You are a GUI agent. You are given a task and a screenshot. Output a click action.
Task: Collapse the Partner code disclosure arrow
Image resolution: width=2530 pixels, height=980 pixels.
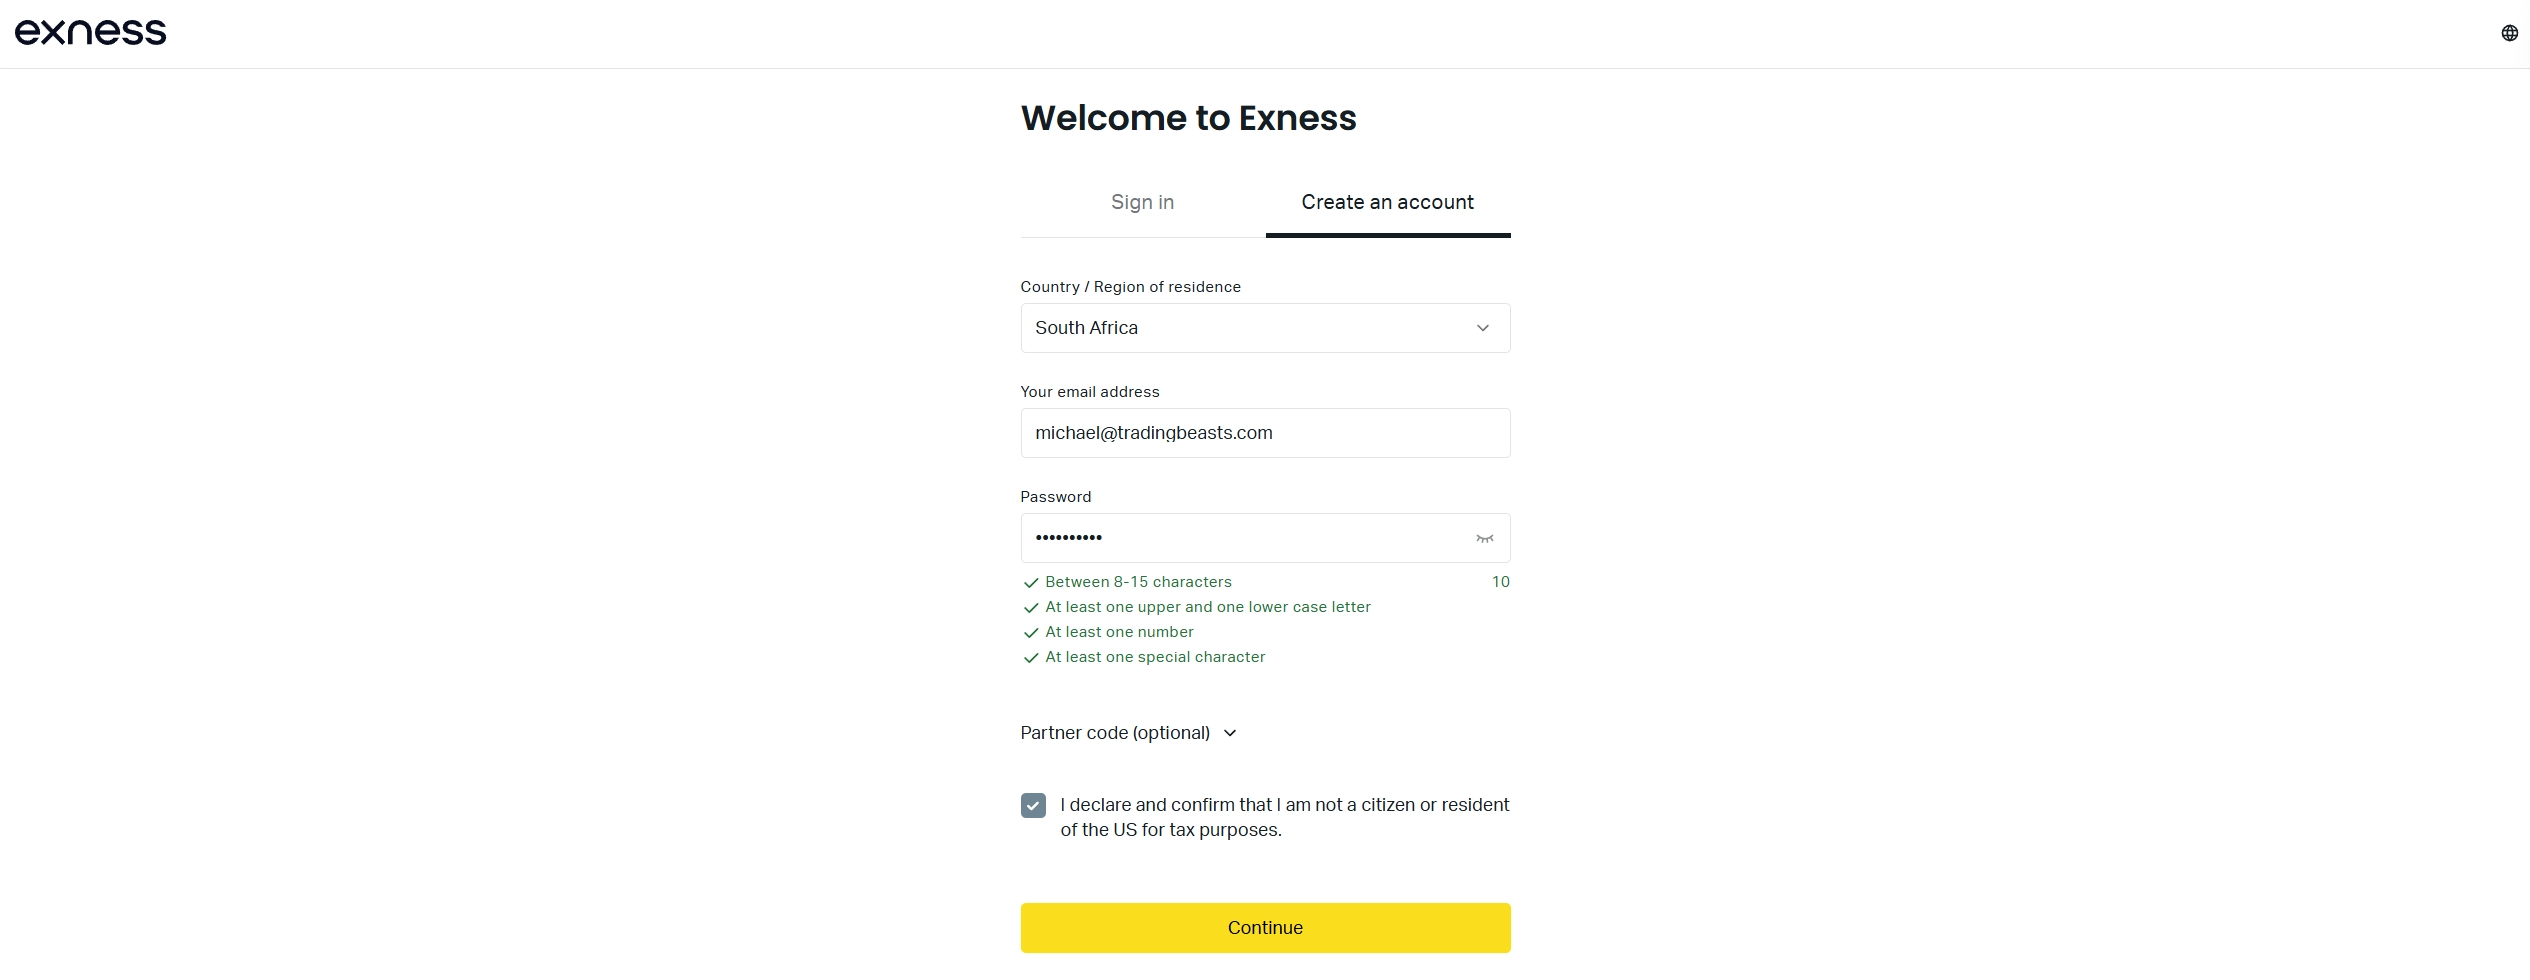pos(1229,733)
